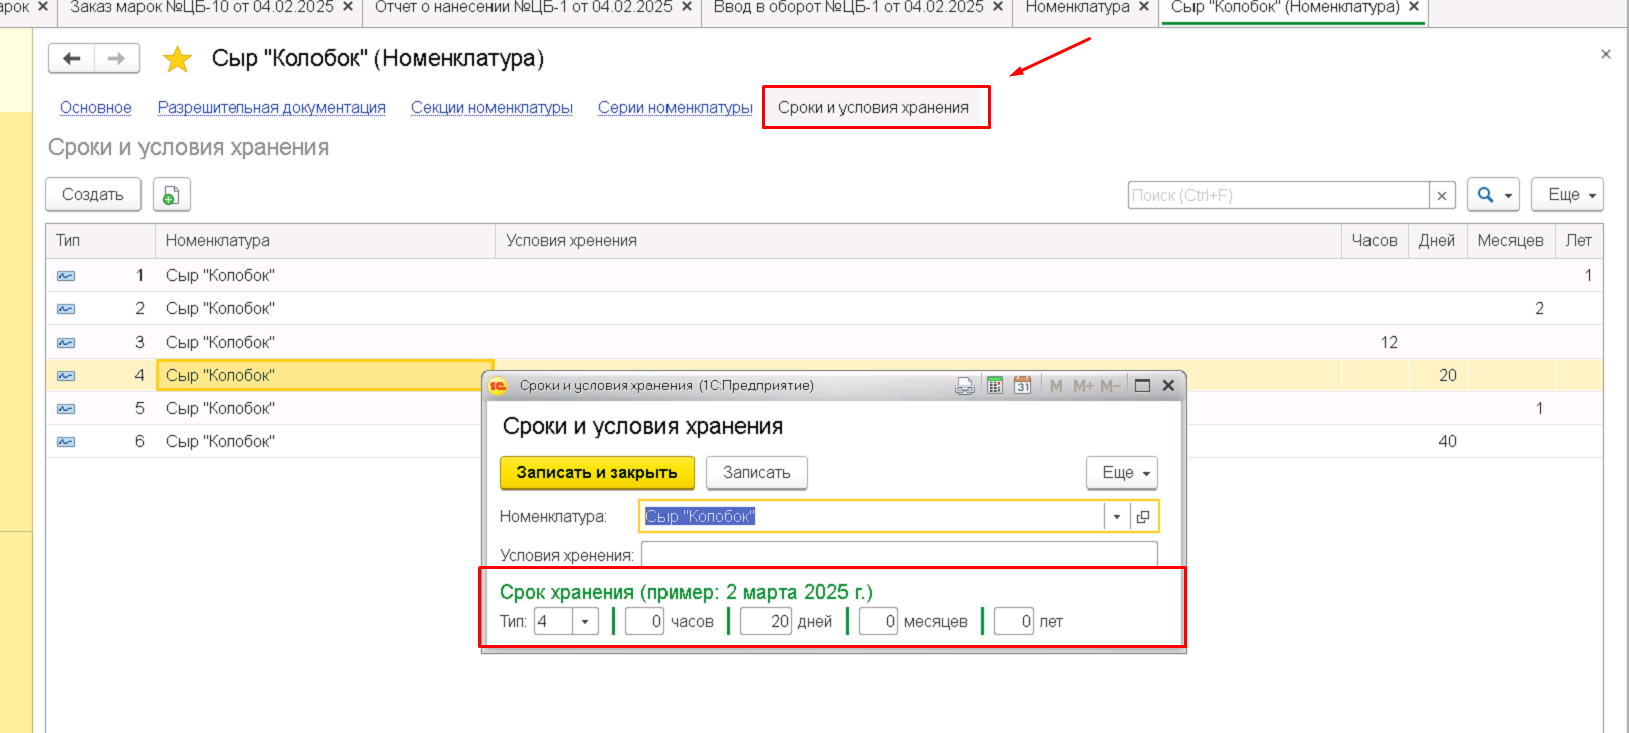Image resolution: width=1629 pixels, height=733 pixels.
Task: Go forward with the right arrow button
Action: [117, 58]
